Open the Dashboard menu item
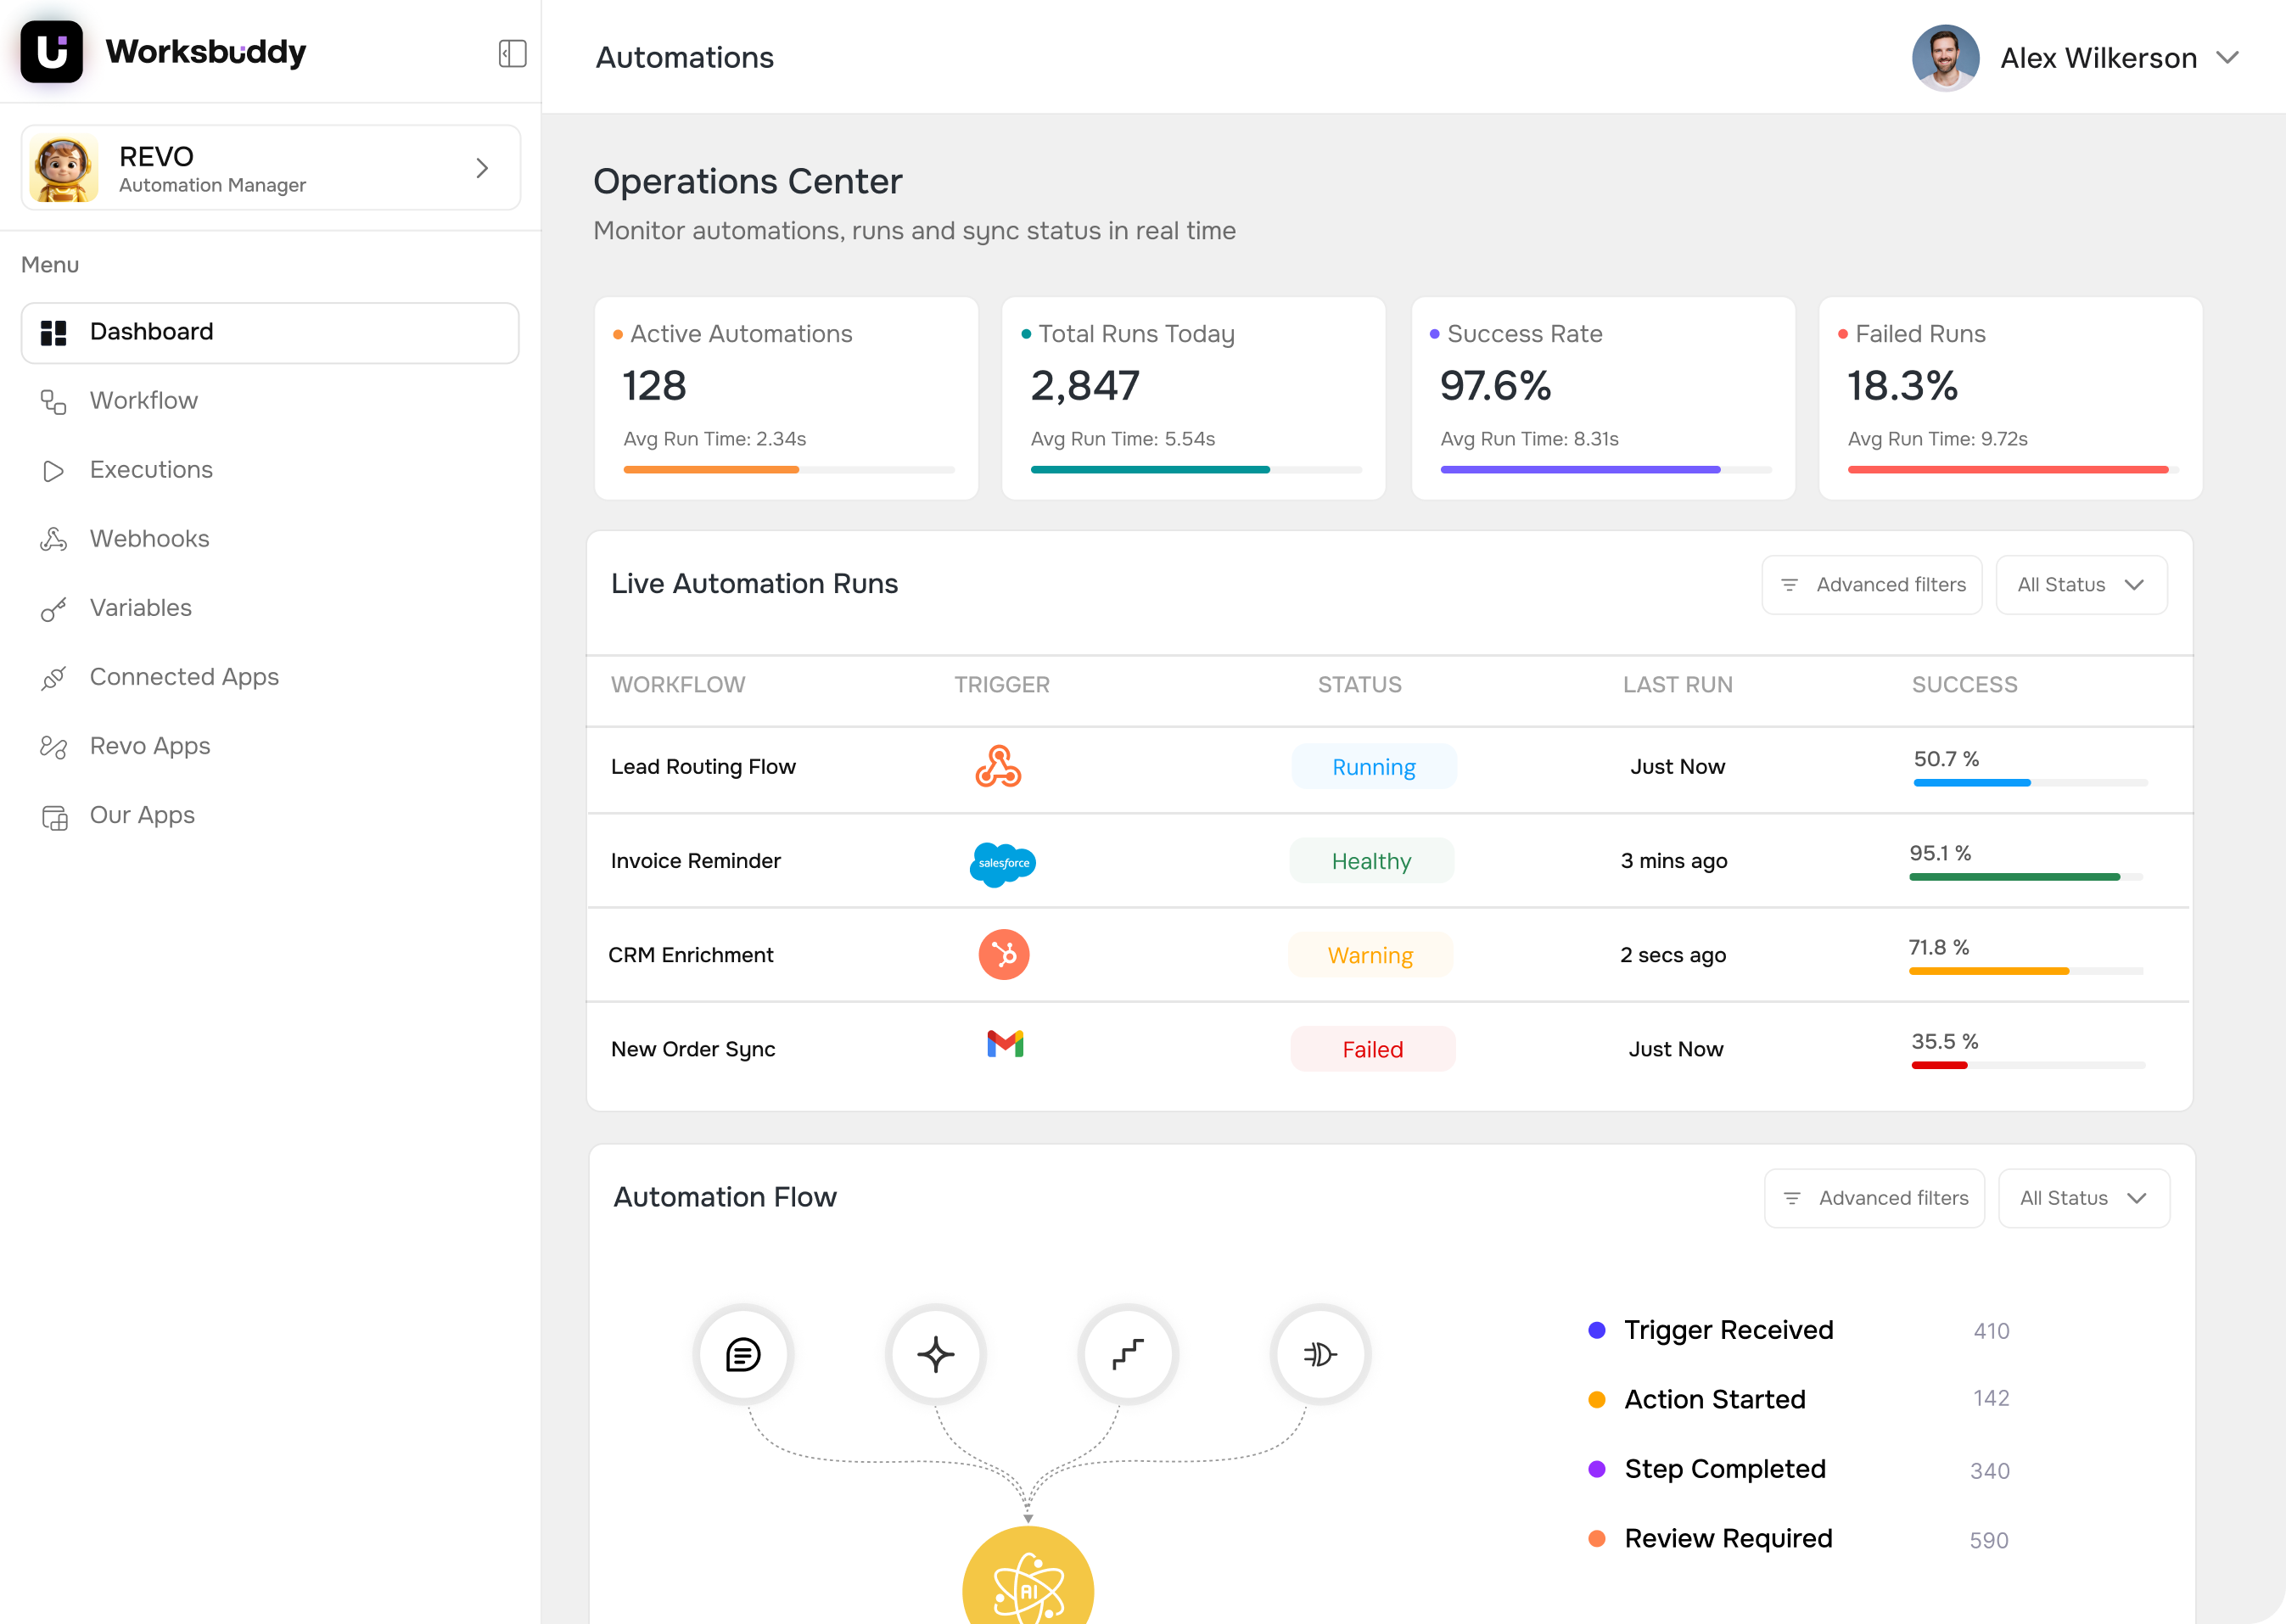The width and height of the screenshot is (2286, 1624). point(270,332)
